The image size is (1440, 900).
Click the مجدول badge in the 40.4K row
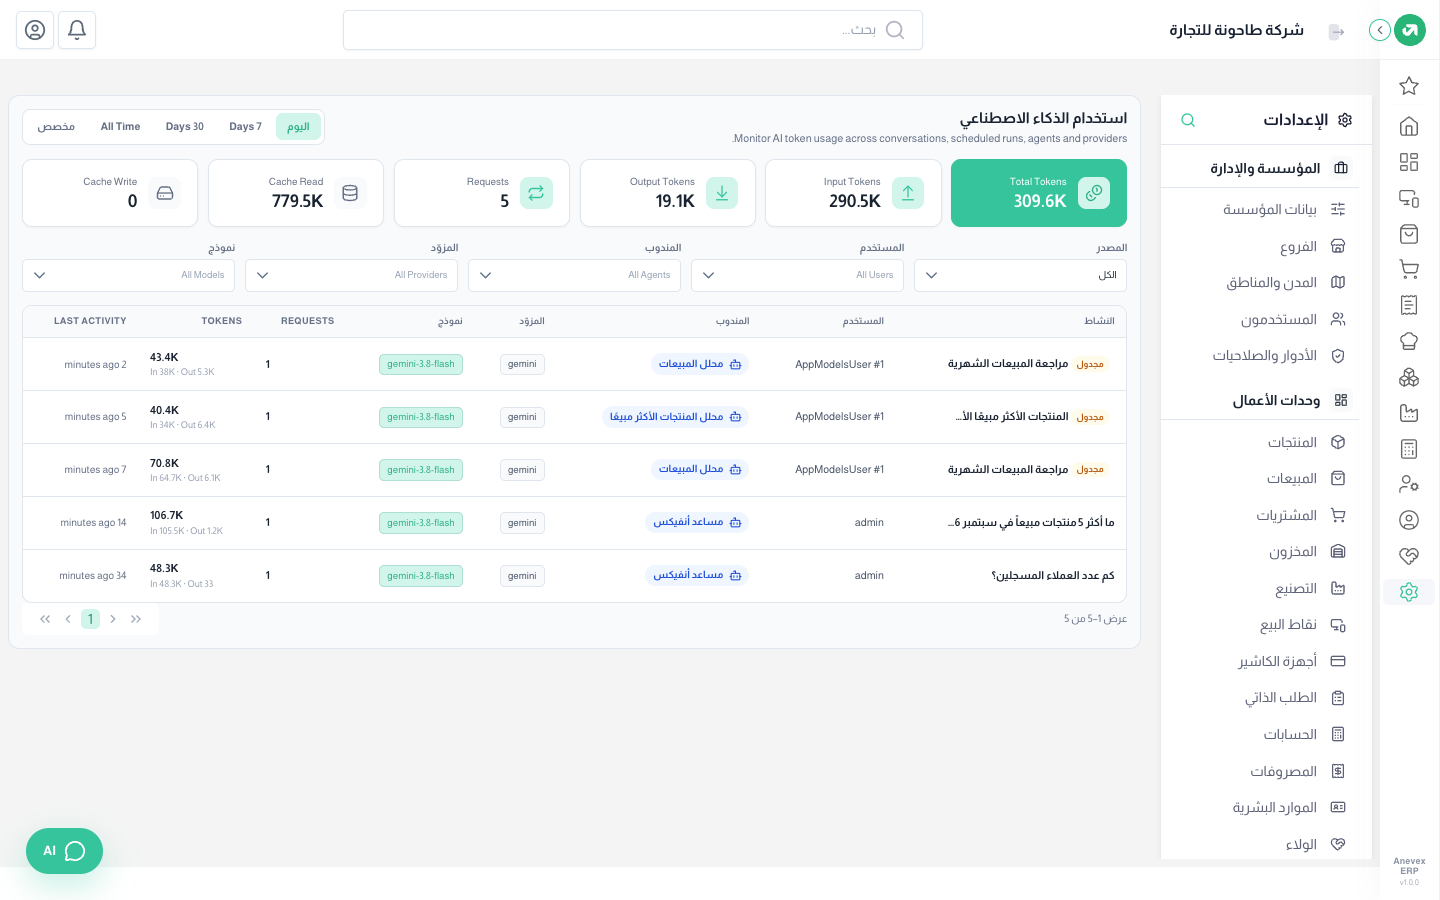(1090, 417)
